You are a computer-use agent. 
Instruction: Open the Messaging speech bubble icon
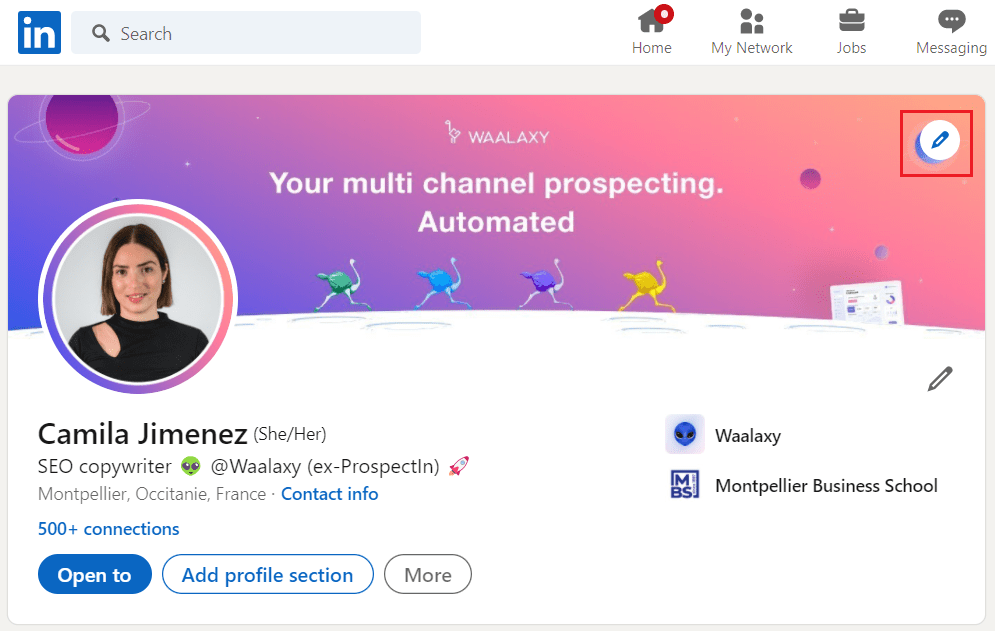[x=951, y=21]
